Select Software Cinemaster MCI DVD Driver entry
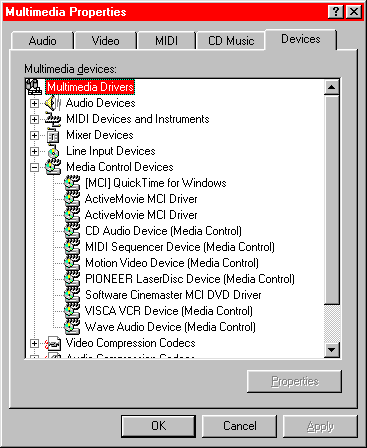Image resolution: width=367 pixels, height=448 pixels. (173, 295)
